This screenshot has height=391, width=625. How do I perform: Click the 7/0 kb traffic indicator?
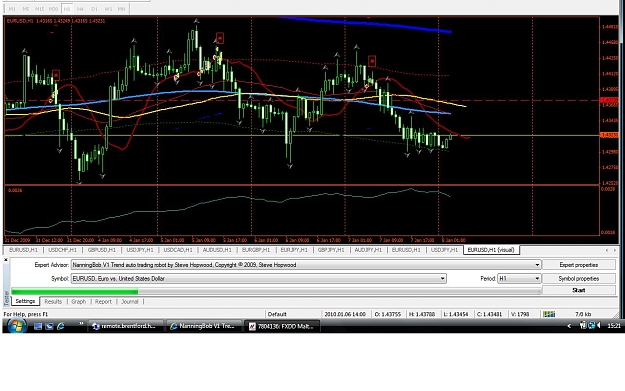[x=583, y=314]
